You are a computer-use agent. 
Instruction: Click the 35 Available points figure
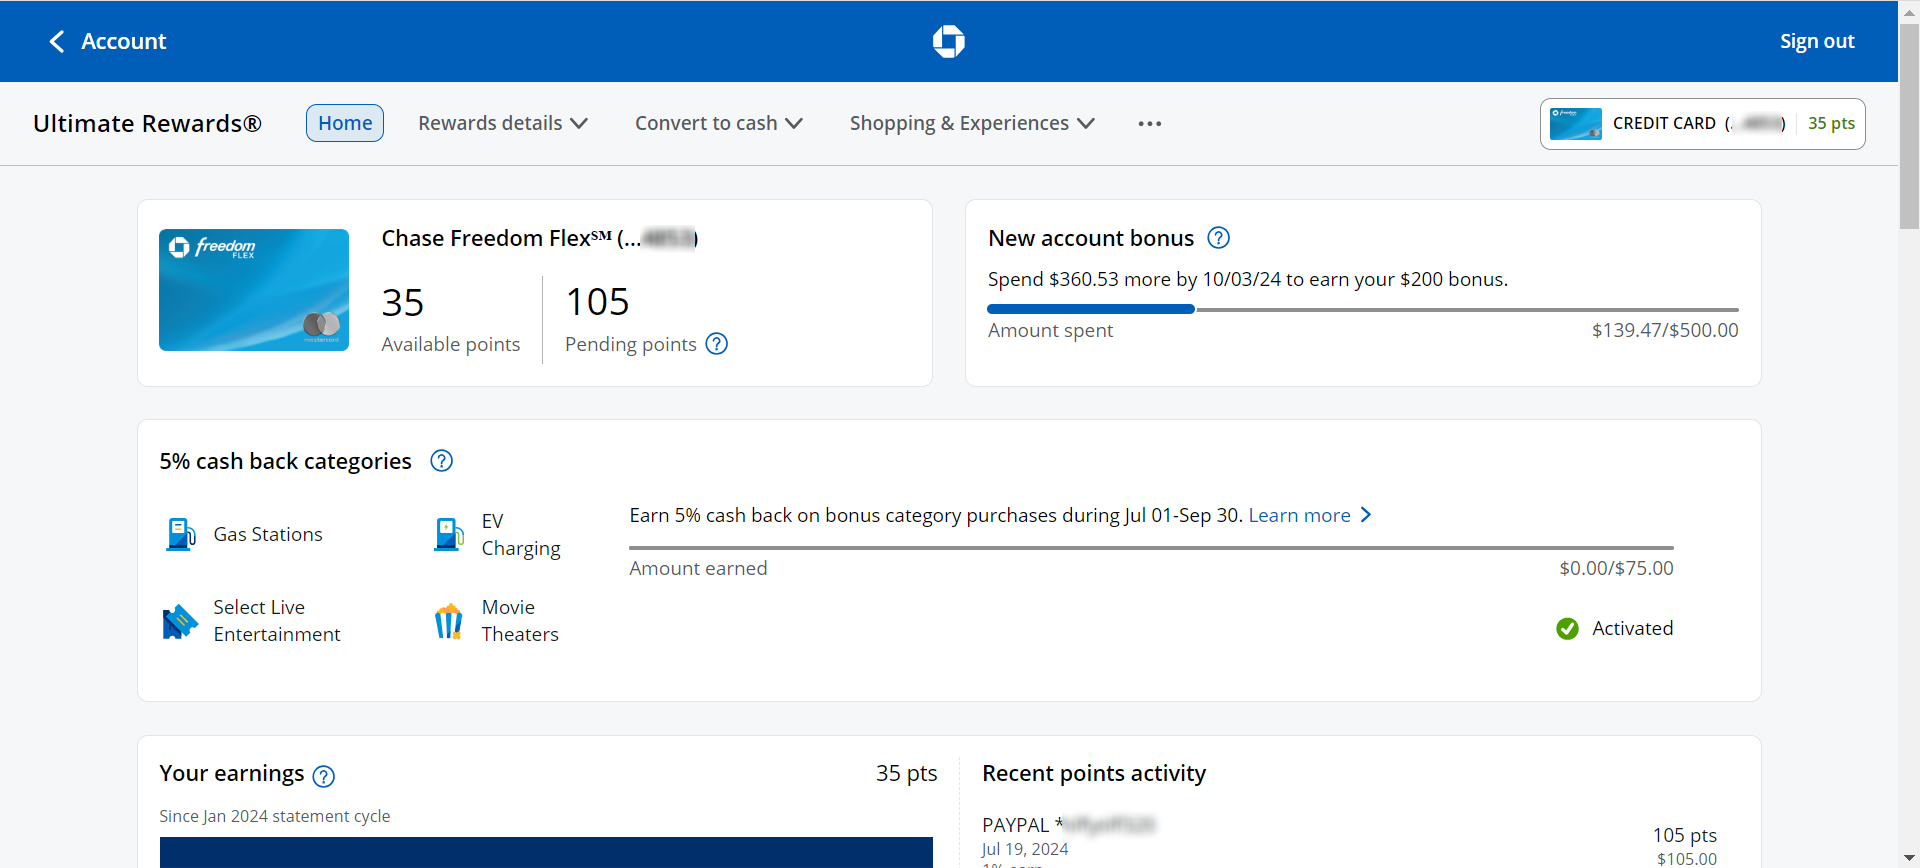(x=403, y=303)
